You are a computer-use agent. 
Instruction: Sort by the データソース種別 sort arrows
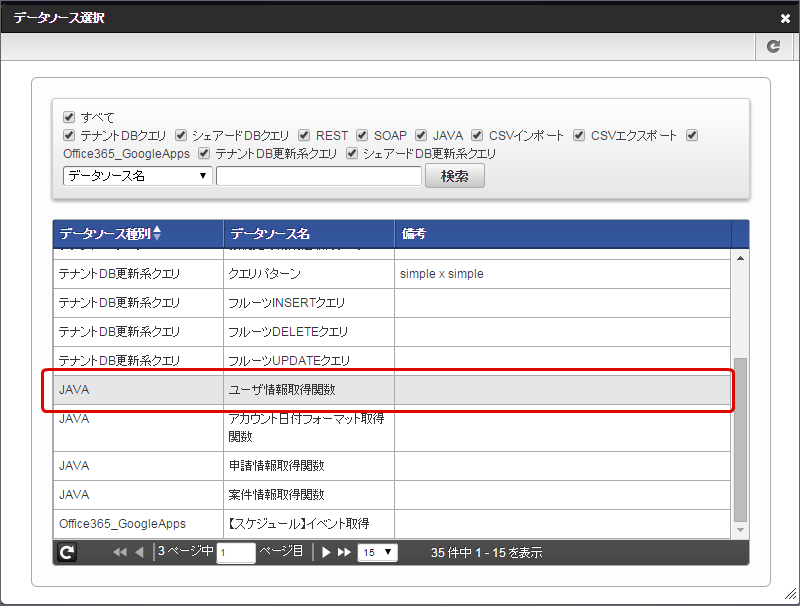pyautogui.click(x=156, y=233)
